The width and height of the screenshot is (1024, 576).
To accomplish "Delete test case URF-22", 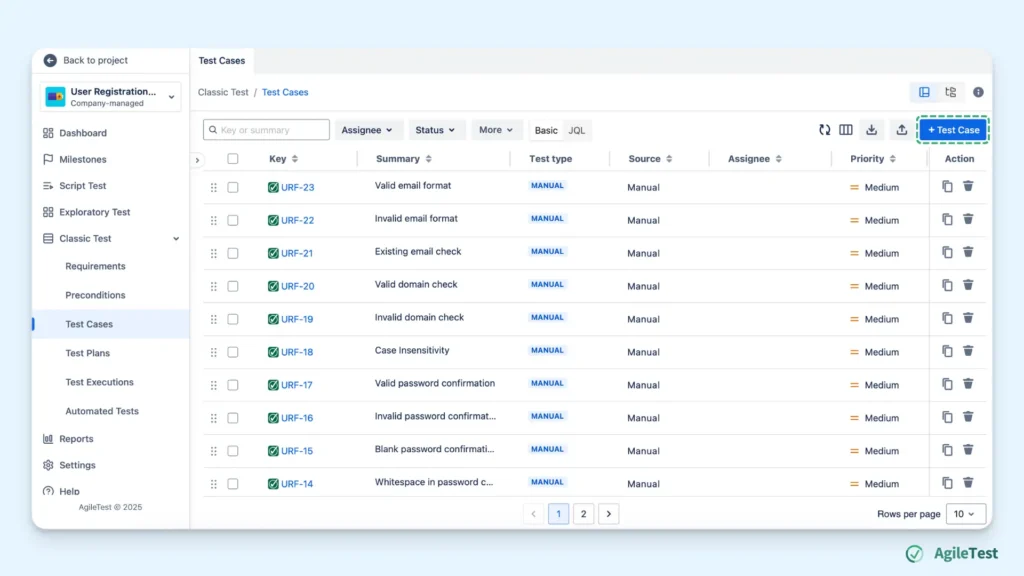I will point(968,219).
